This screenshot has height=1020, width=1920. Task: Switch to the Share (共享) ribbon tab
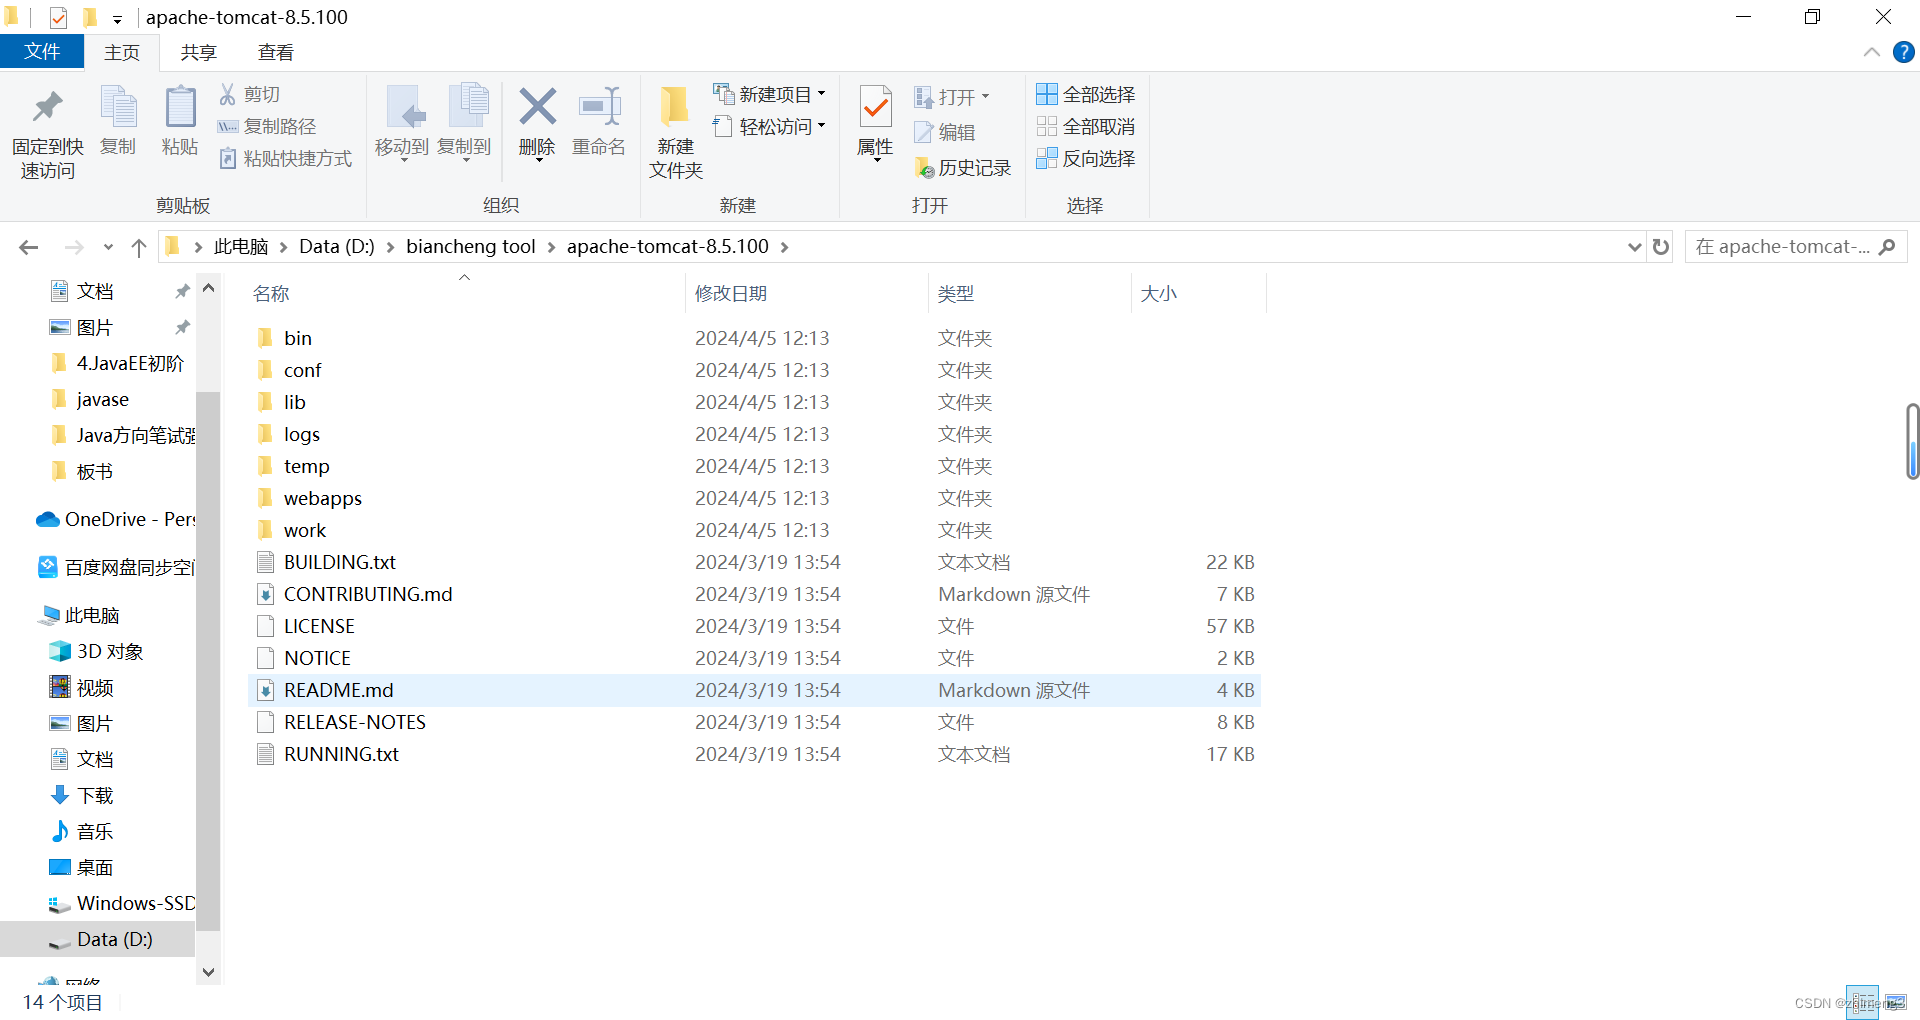(198, 52)
